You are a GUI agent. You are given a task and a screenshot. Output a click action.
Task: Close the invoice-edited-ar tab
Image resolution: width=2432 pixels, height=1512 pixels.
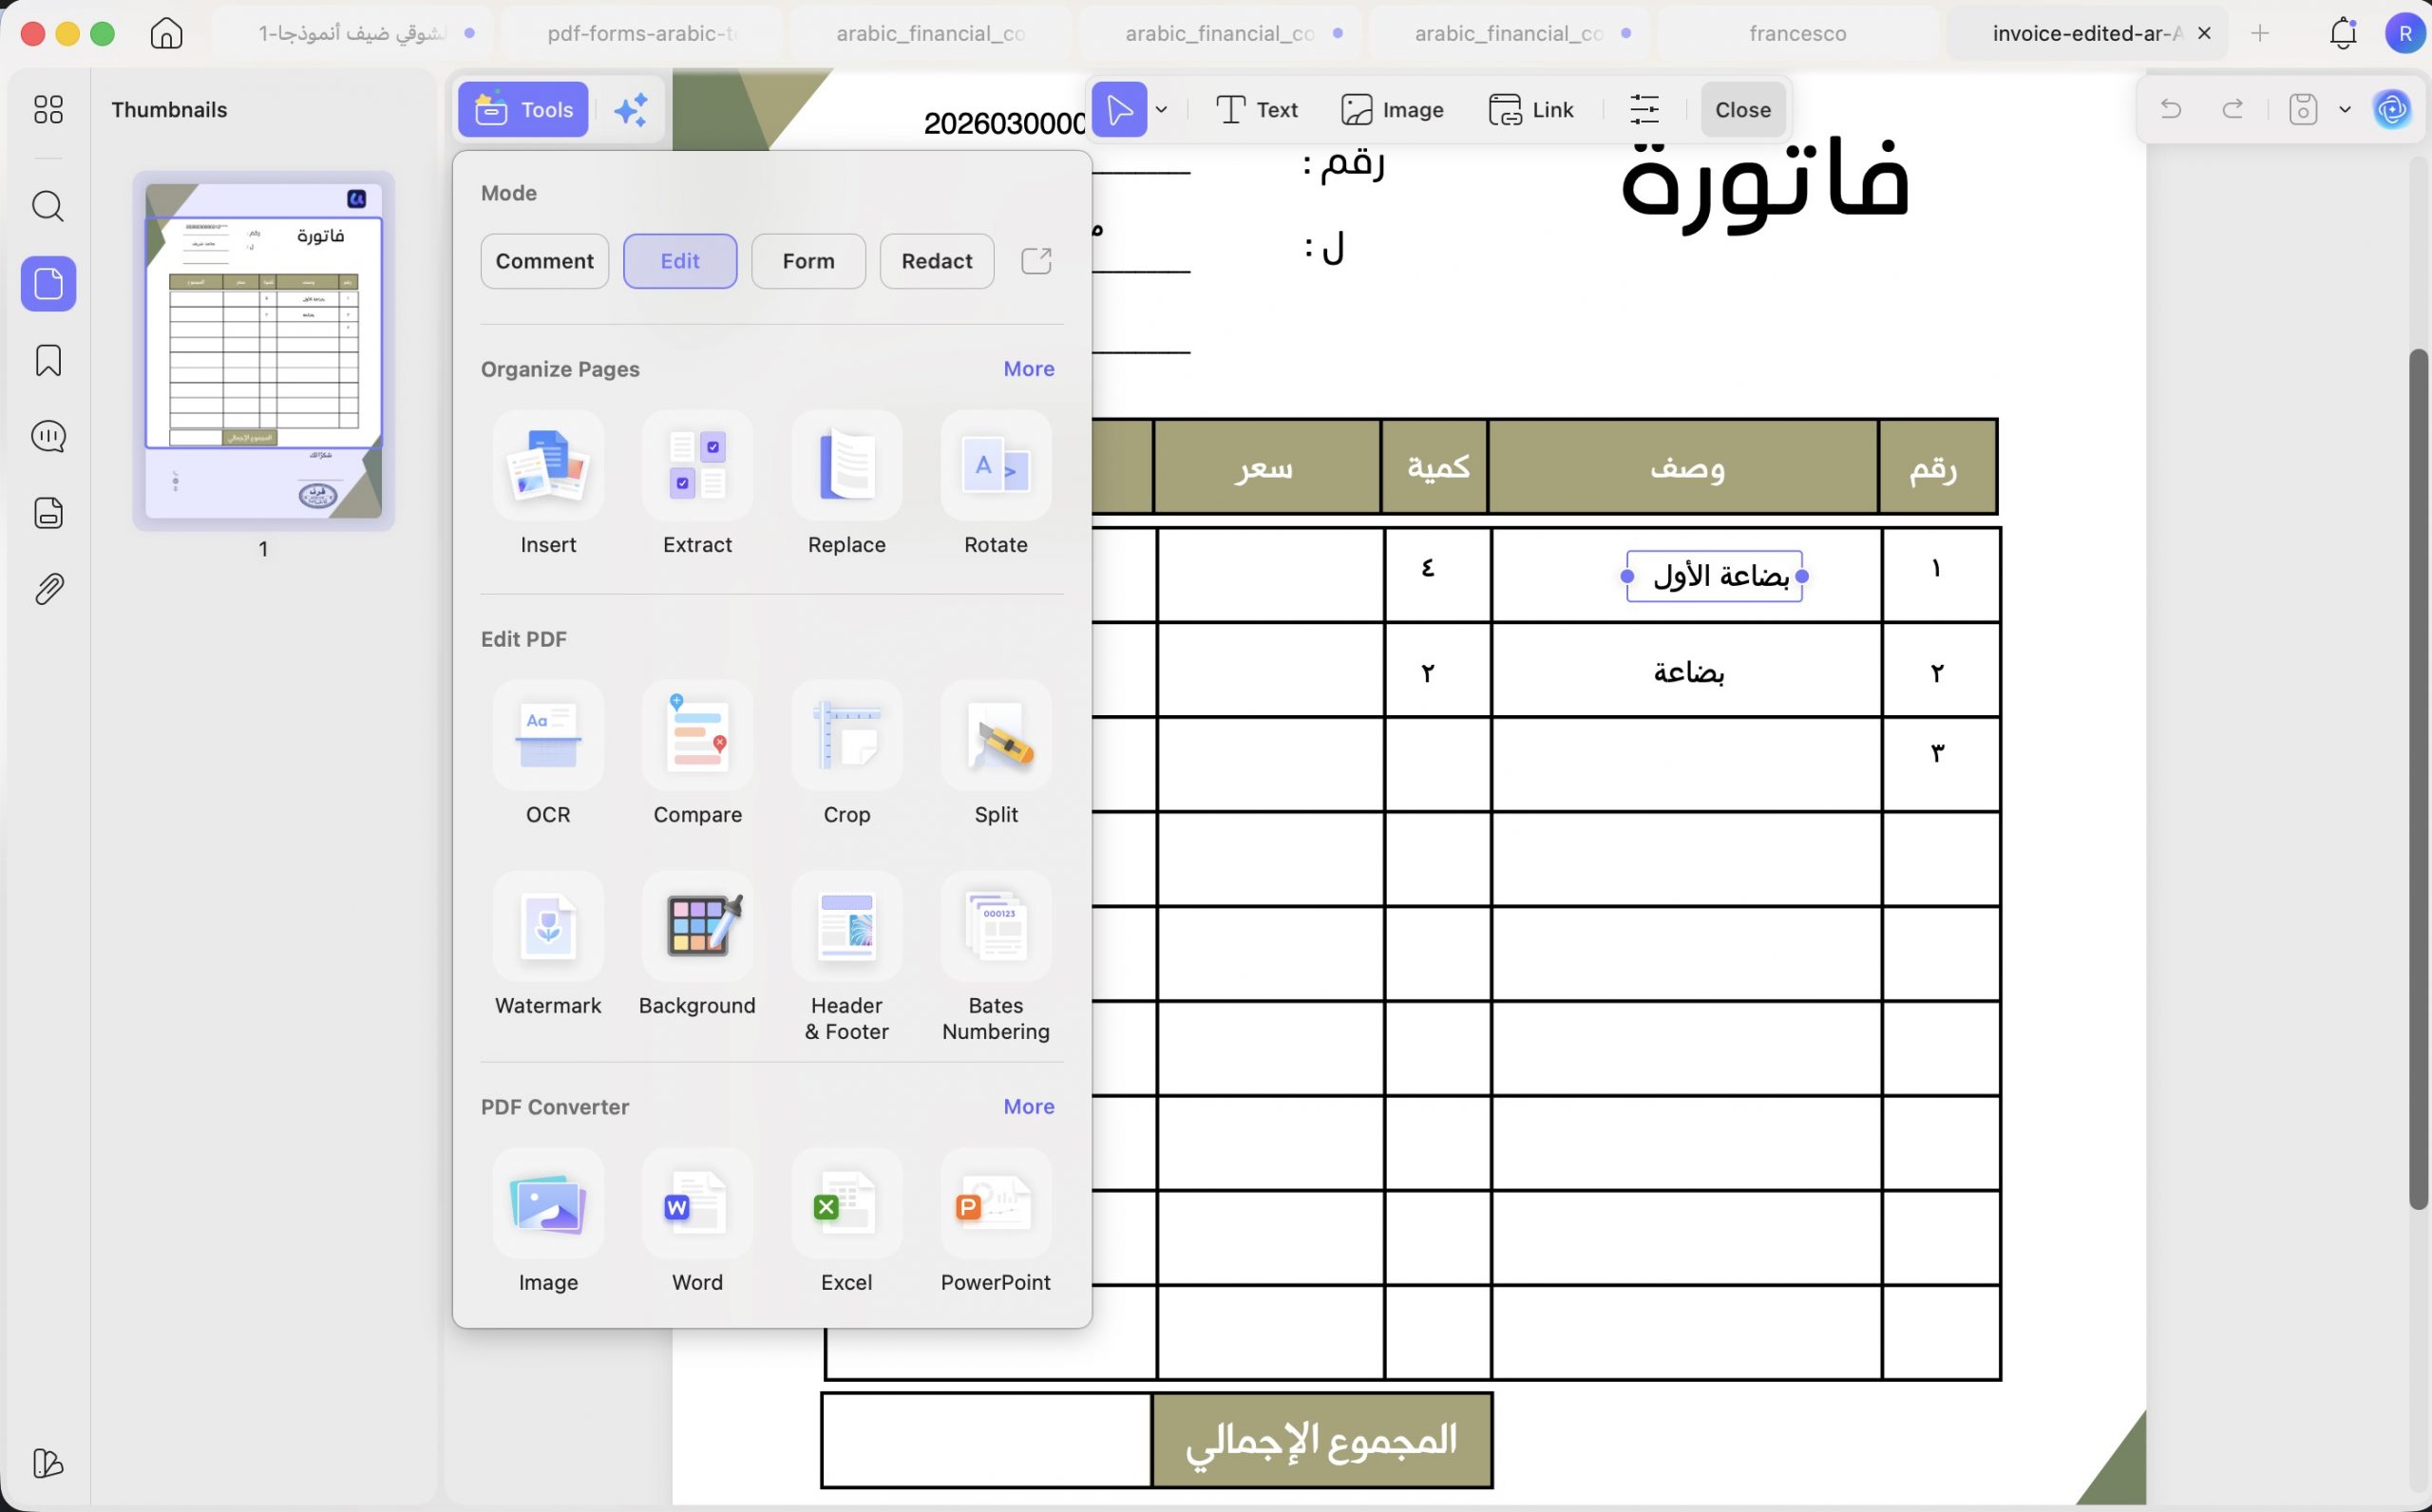2204,33
